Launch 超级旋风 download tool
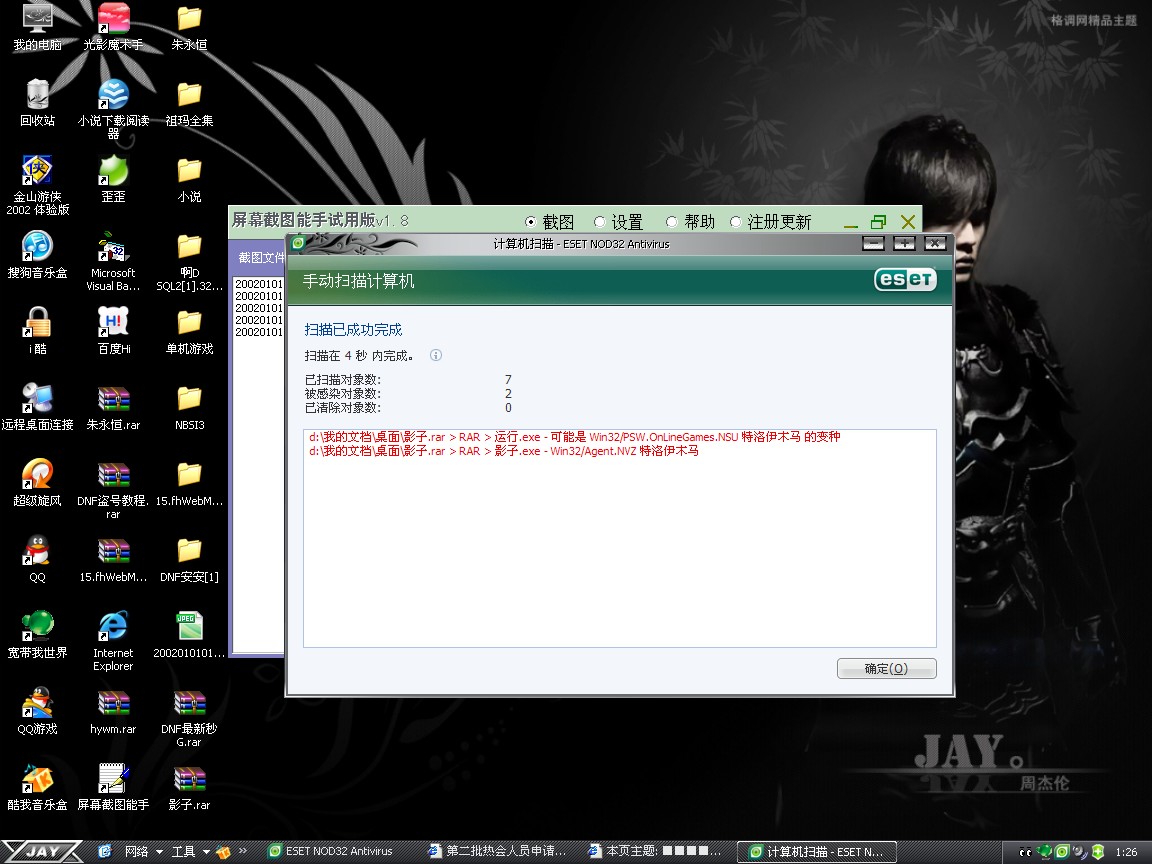1152x864 pixels. tap(37, 483)
